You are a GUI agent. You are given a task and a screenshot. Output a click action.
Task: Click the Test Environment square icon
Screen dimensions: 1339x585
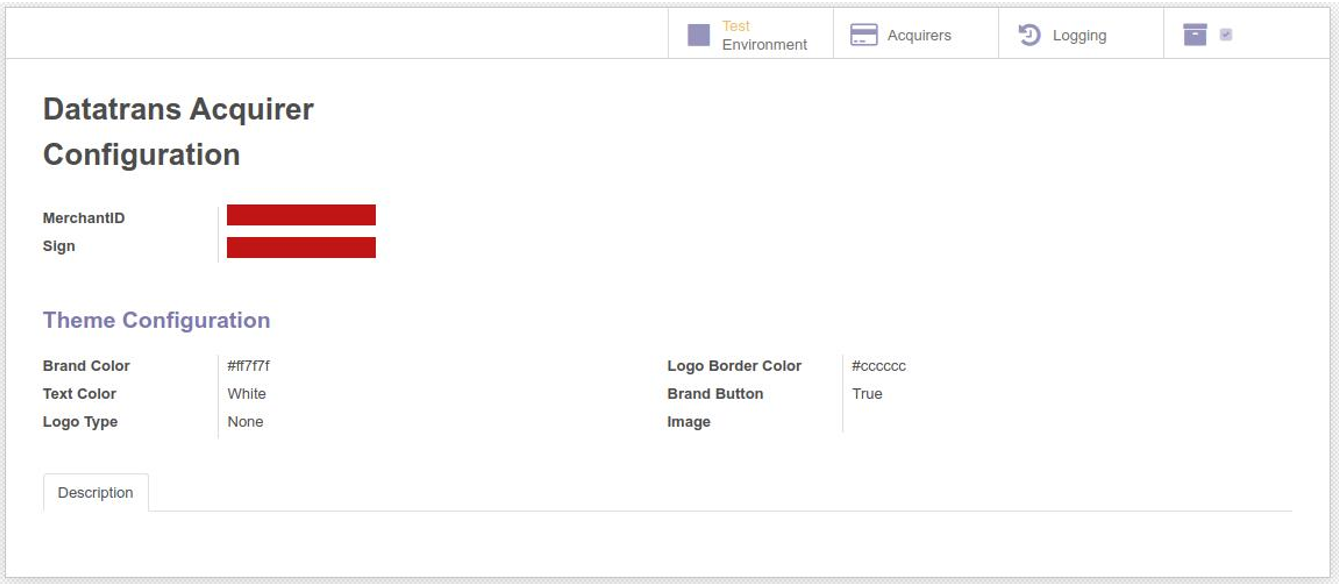pyautogui.click(x=699, y=35)
